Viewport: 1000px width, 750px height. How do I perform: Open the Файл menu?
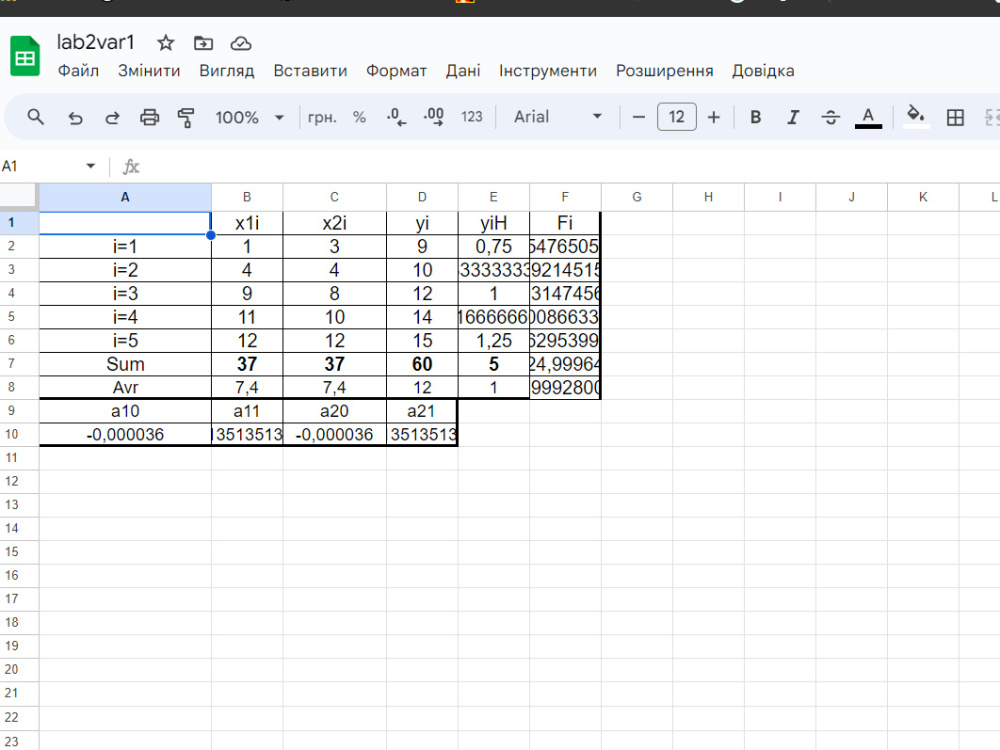[78, 71]
